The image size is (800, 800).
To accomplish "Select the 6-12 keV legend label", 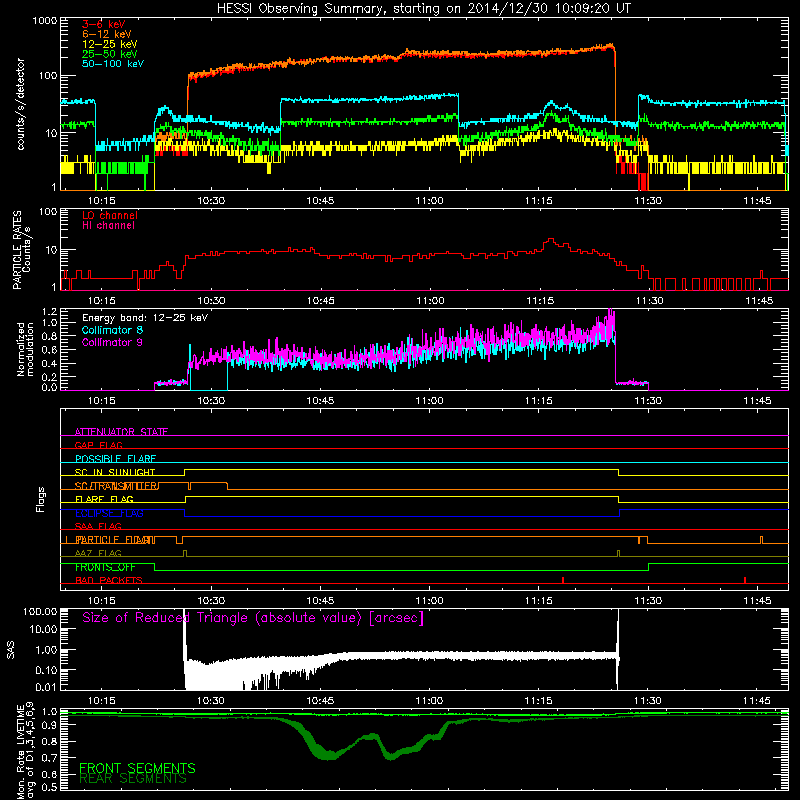I will pos(107,34).
